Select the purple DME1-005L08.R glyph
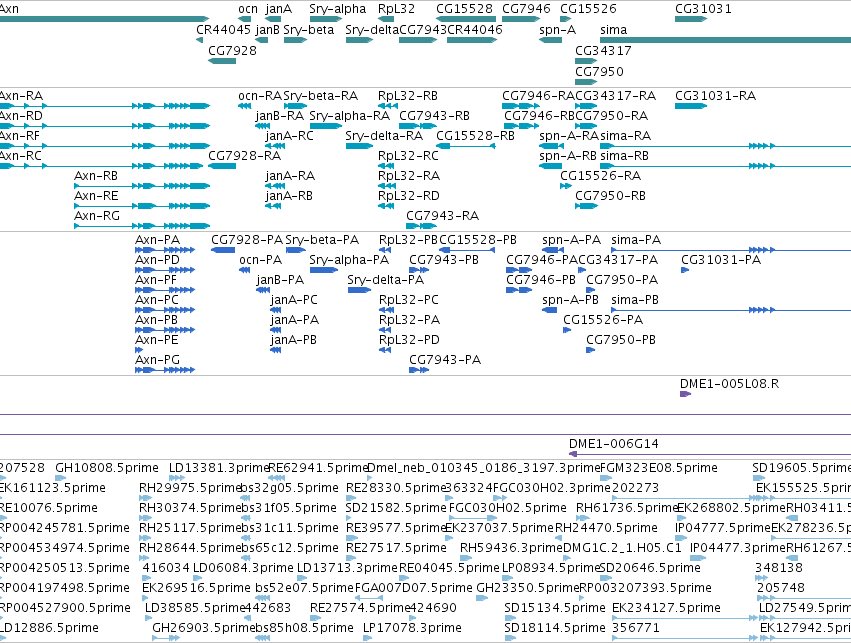 [x=685, y=394]
